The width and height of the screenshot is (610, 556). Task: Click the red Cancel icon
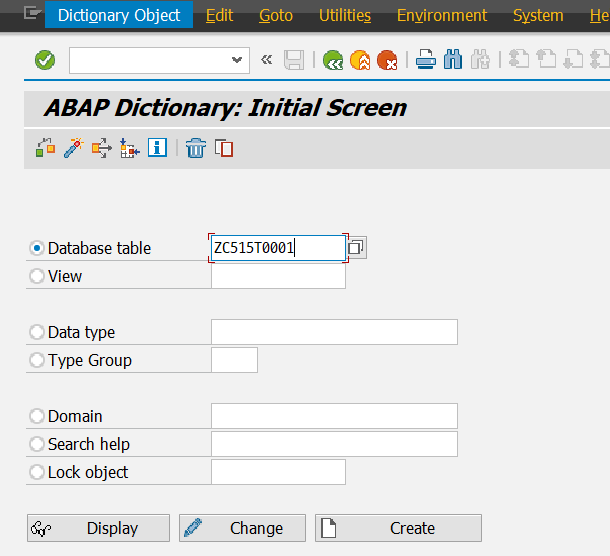pos(387,60)
